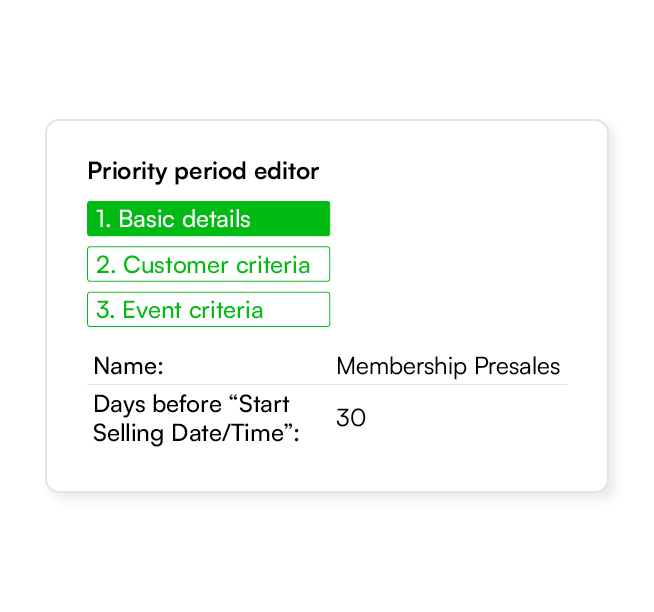Go to 3. Event criteria step
This screenshot has width=654, height=612.
click(209, 310)
